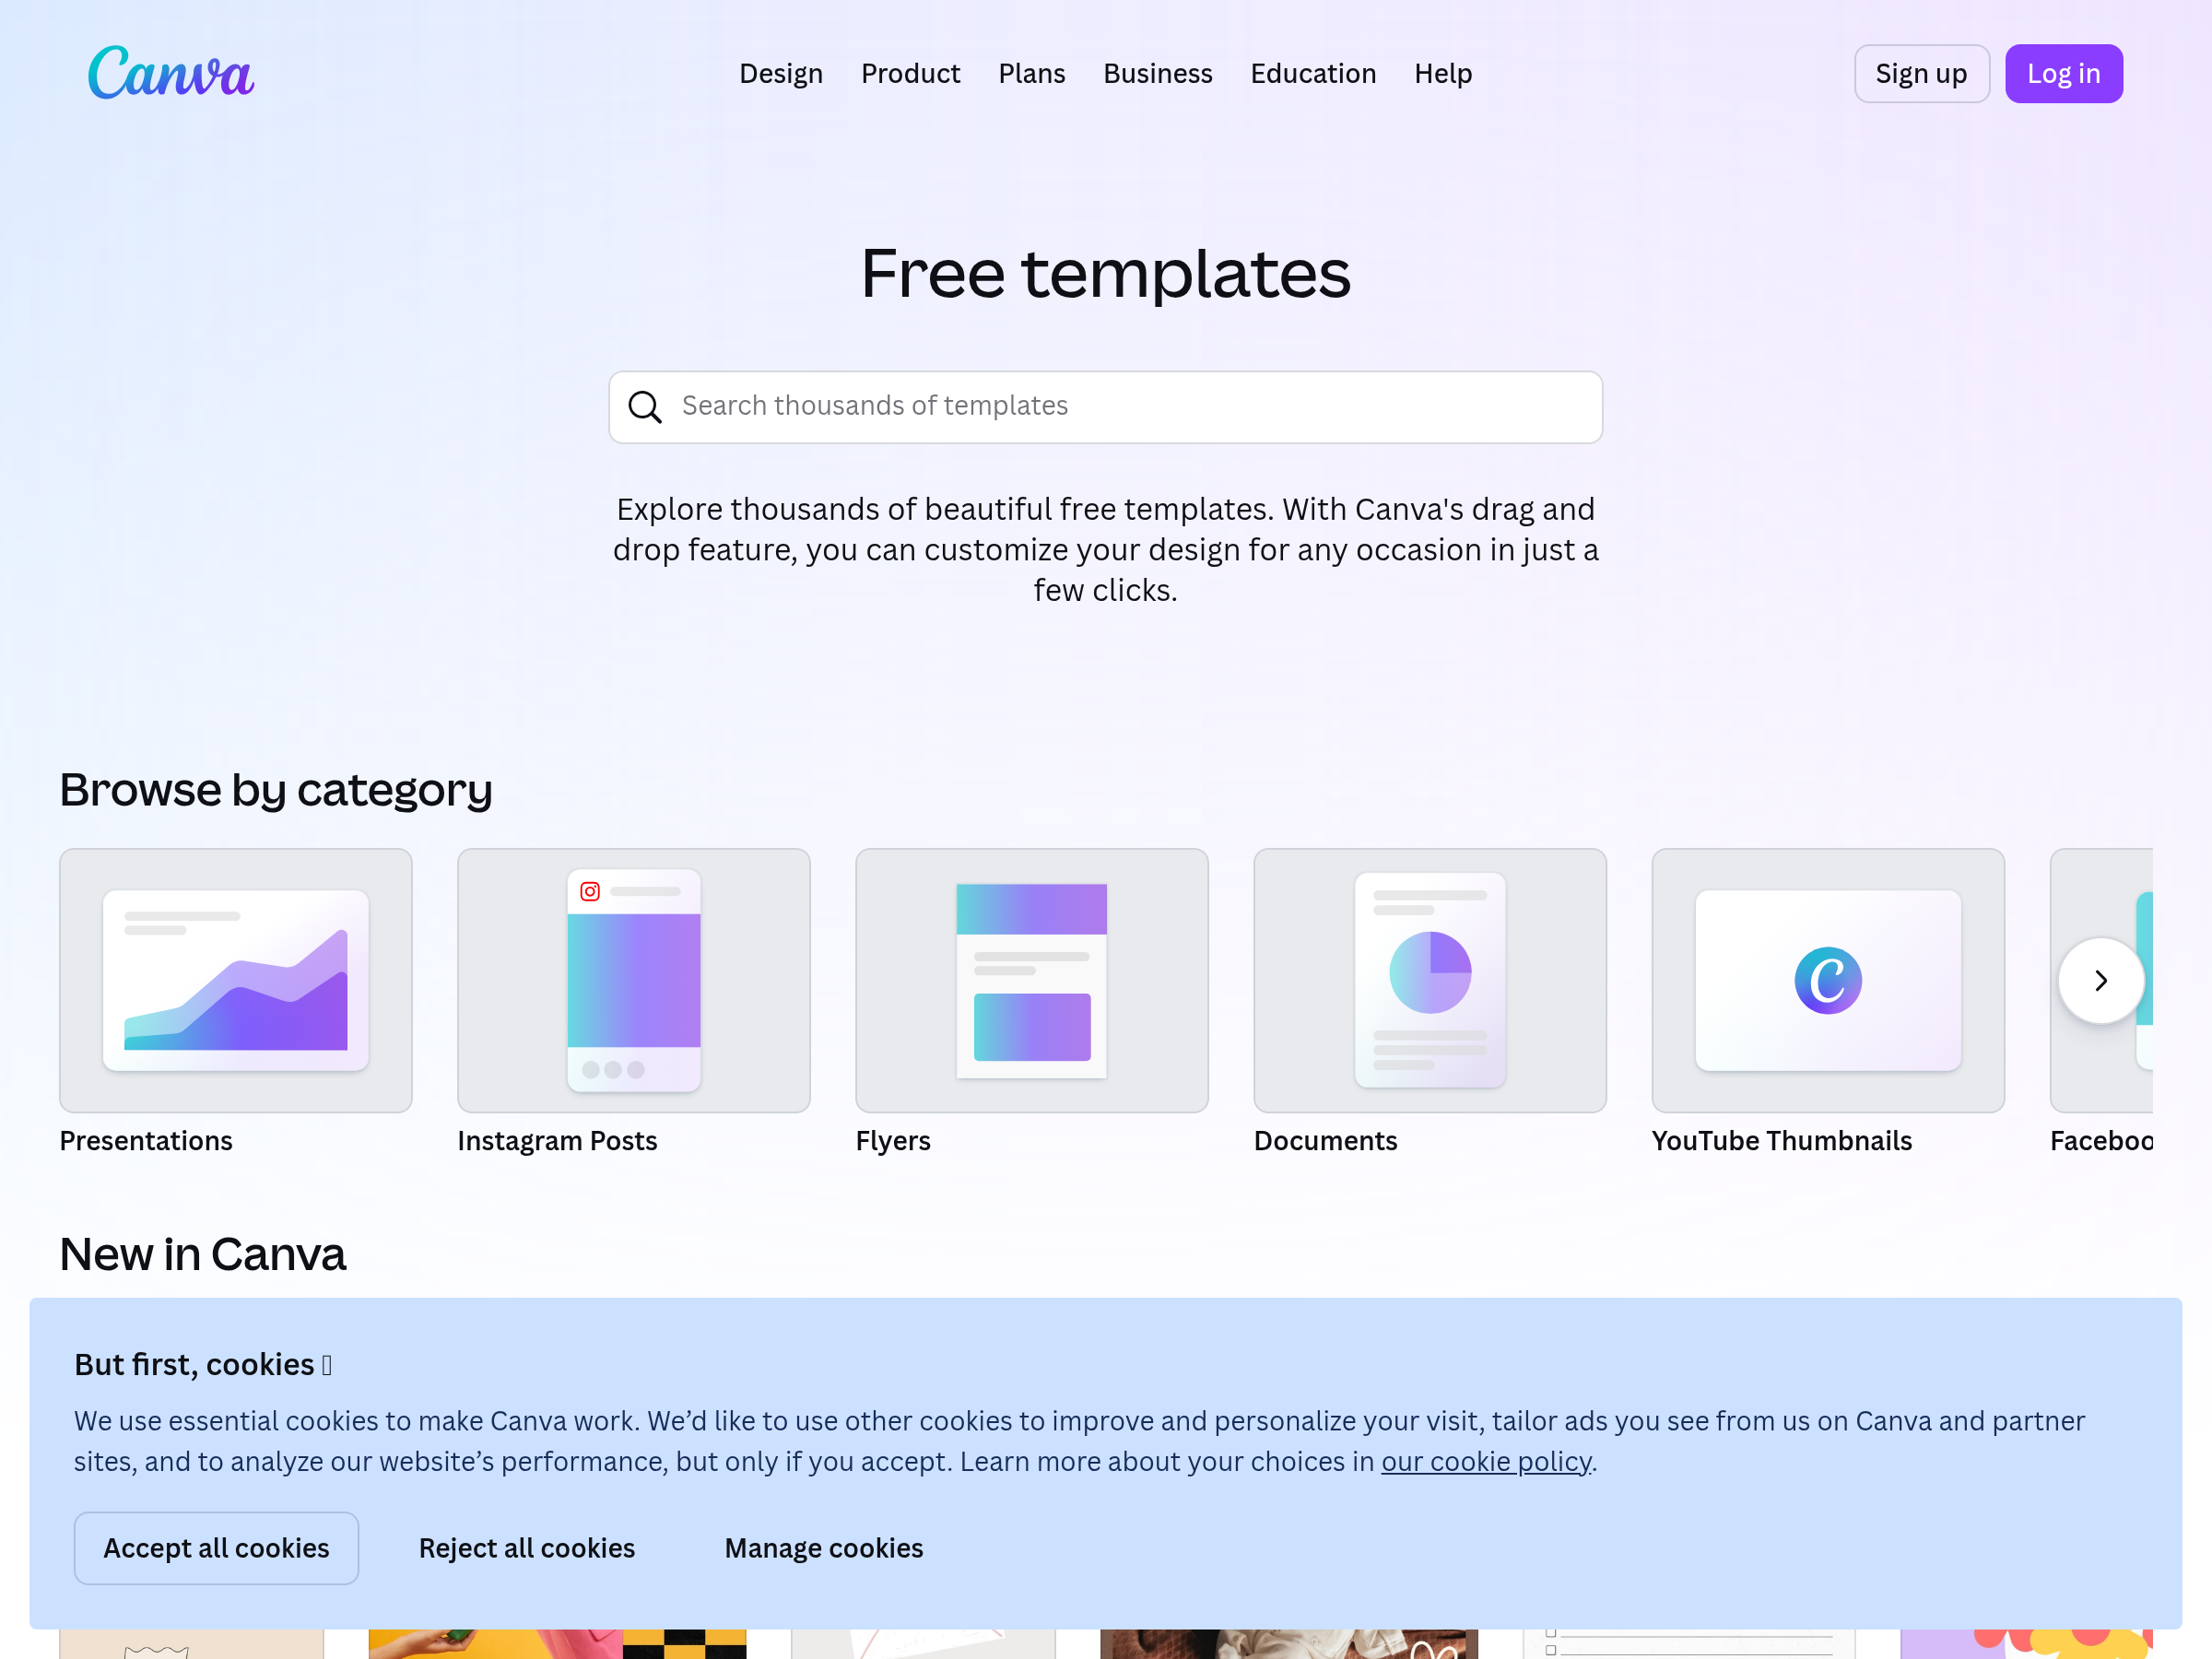Open the Help menu

click(x=1443, y=73)
